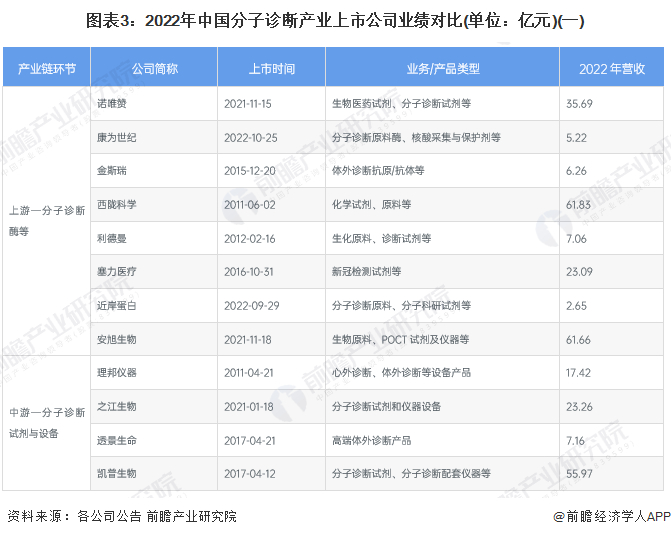Click revenue value 17.42

pos(578,373)
